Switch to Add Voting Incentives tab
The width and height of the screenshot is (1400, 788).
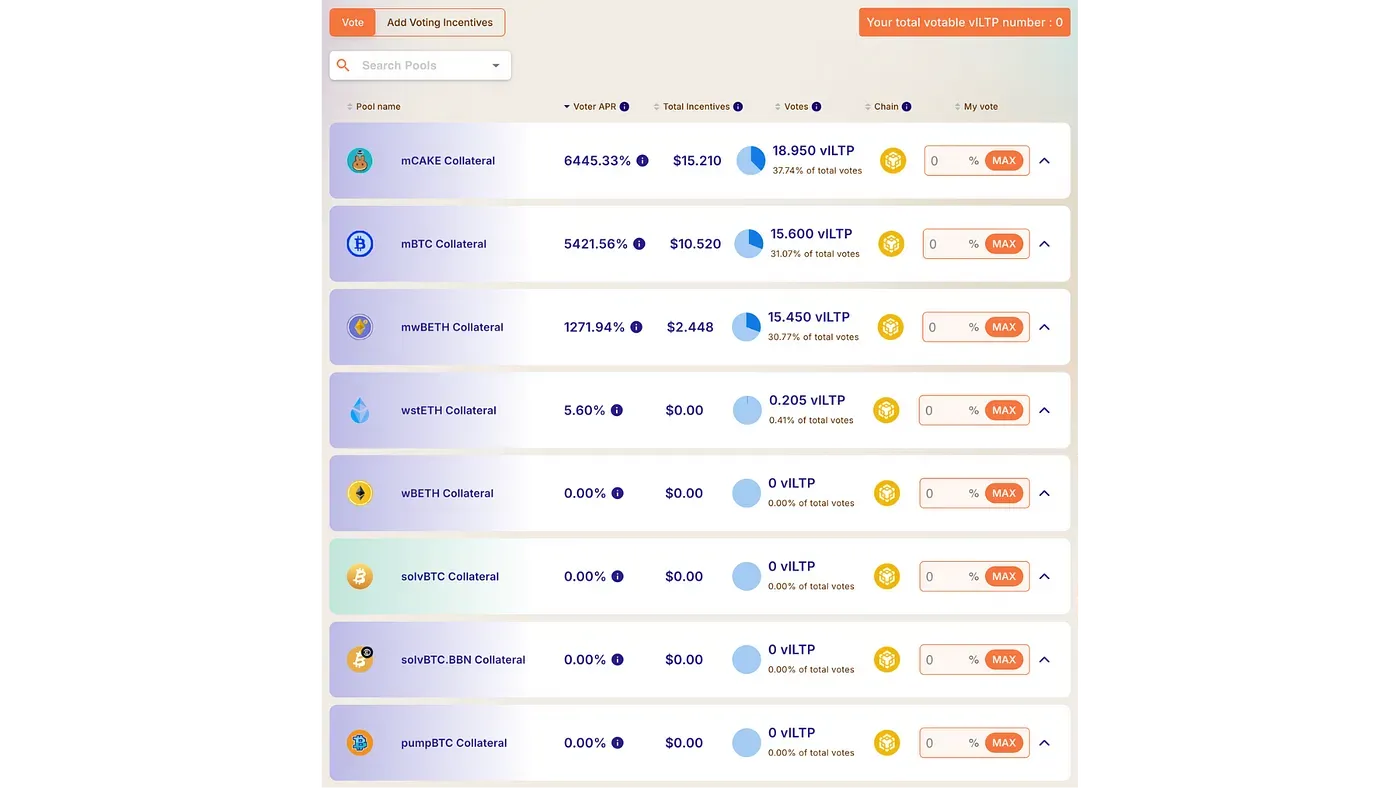440,22
